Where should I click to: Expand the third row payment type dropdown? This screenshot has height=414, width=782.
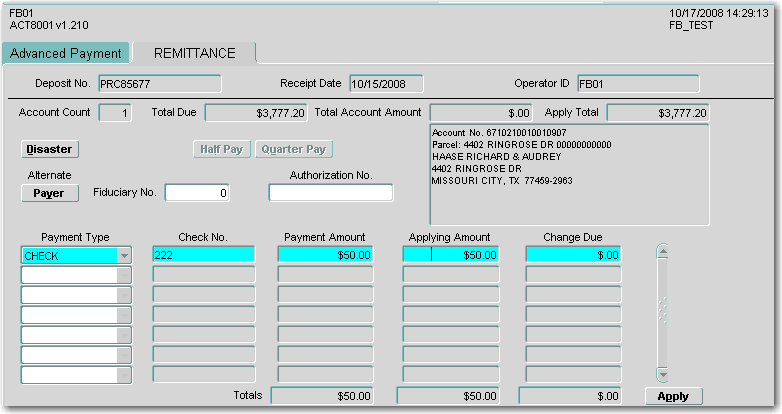click(124, 295)
